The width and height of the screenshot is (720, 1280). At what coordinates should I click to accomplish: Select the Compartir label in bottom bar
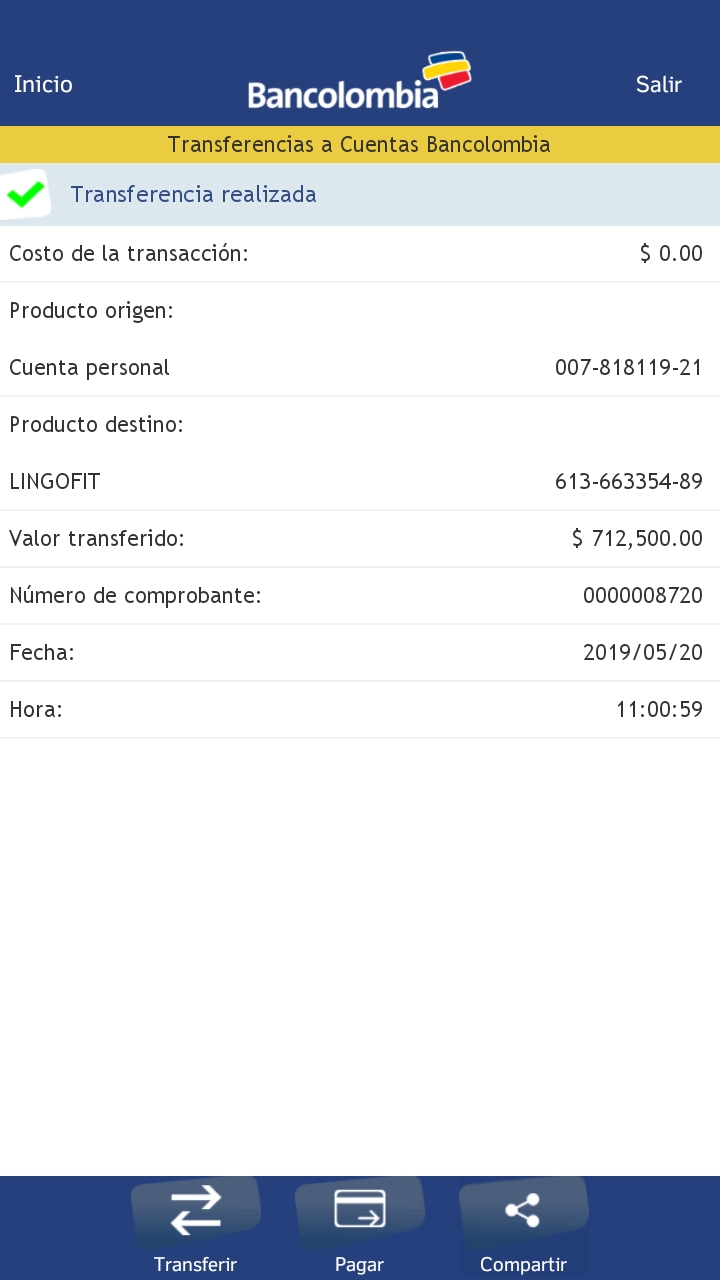pos(523,1265)
